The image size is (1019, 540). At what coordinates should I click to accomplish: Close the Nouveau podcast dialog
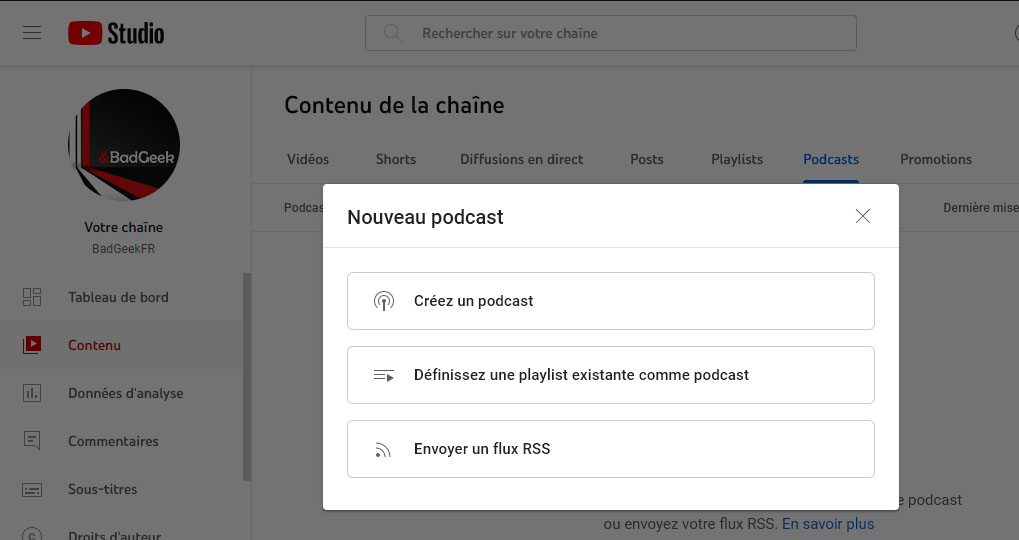863,216
